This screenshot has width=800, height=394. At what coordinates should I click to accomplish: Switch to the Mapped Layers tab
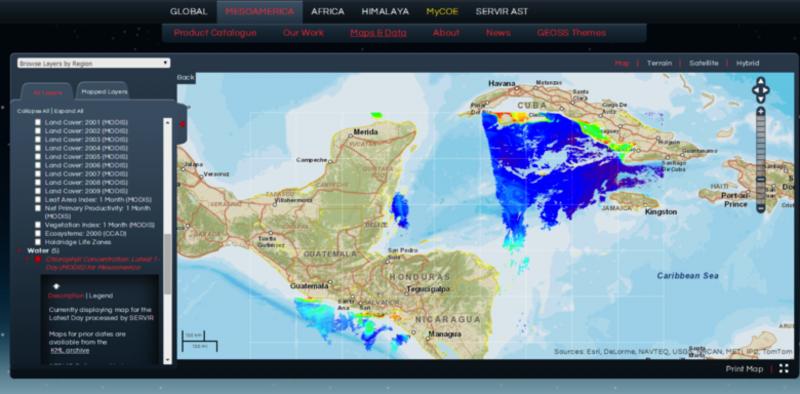(x=104, y=92)
